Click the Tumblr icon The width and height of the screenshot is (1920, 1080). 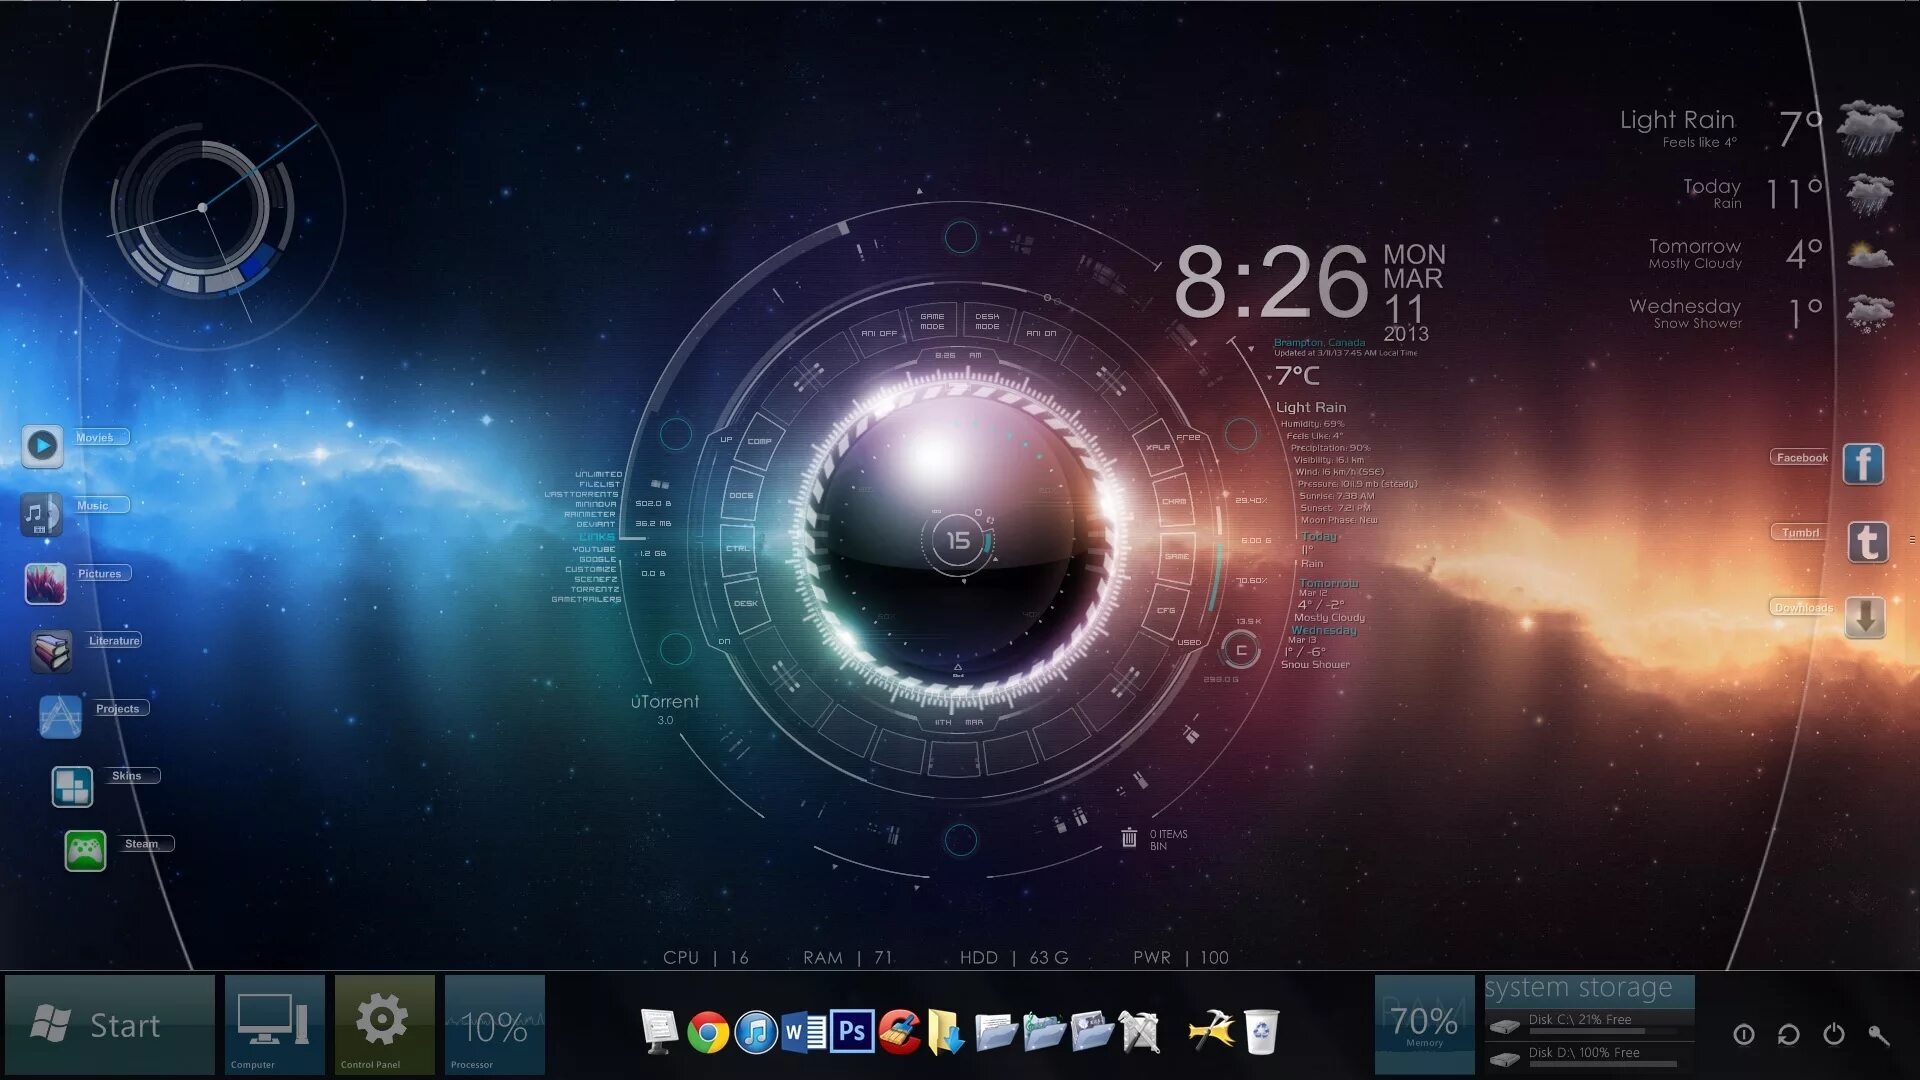[x=1866, y=542]
